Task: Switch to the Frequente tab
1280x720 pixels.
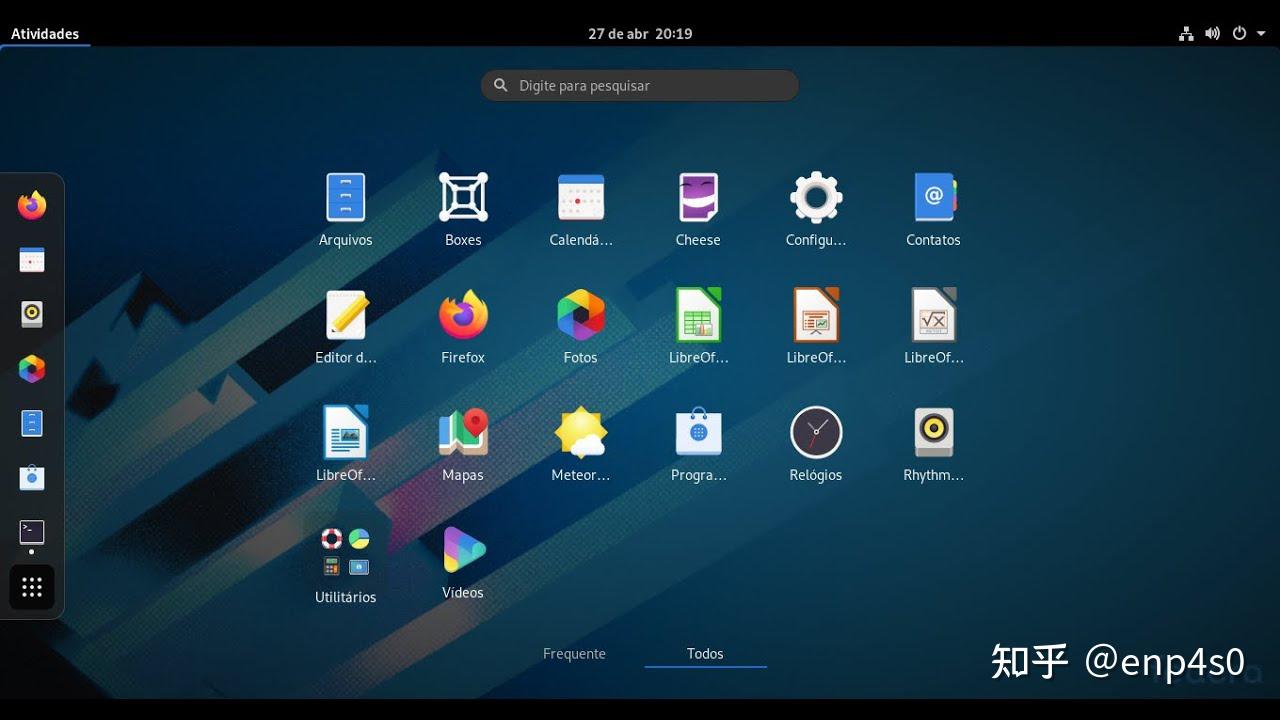Action: (574, 654)
